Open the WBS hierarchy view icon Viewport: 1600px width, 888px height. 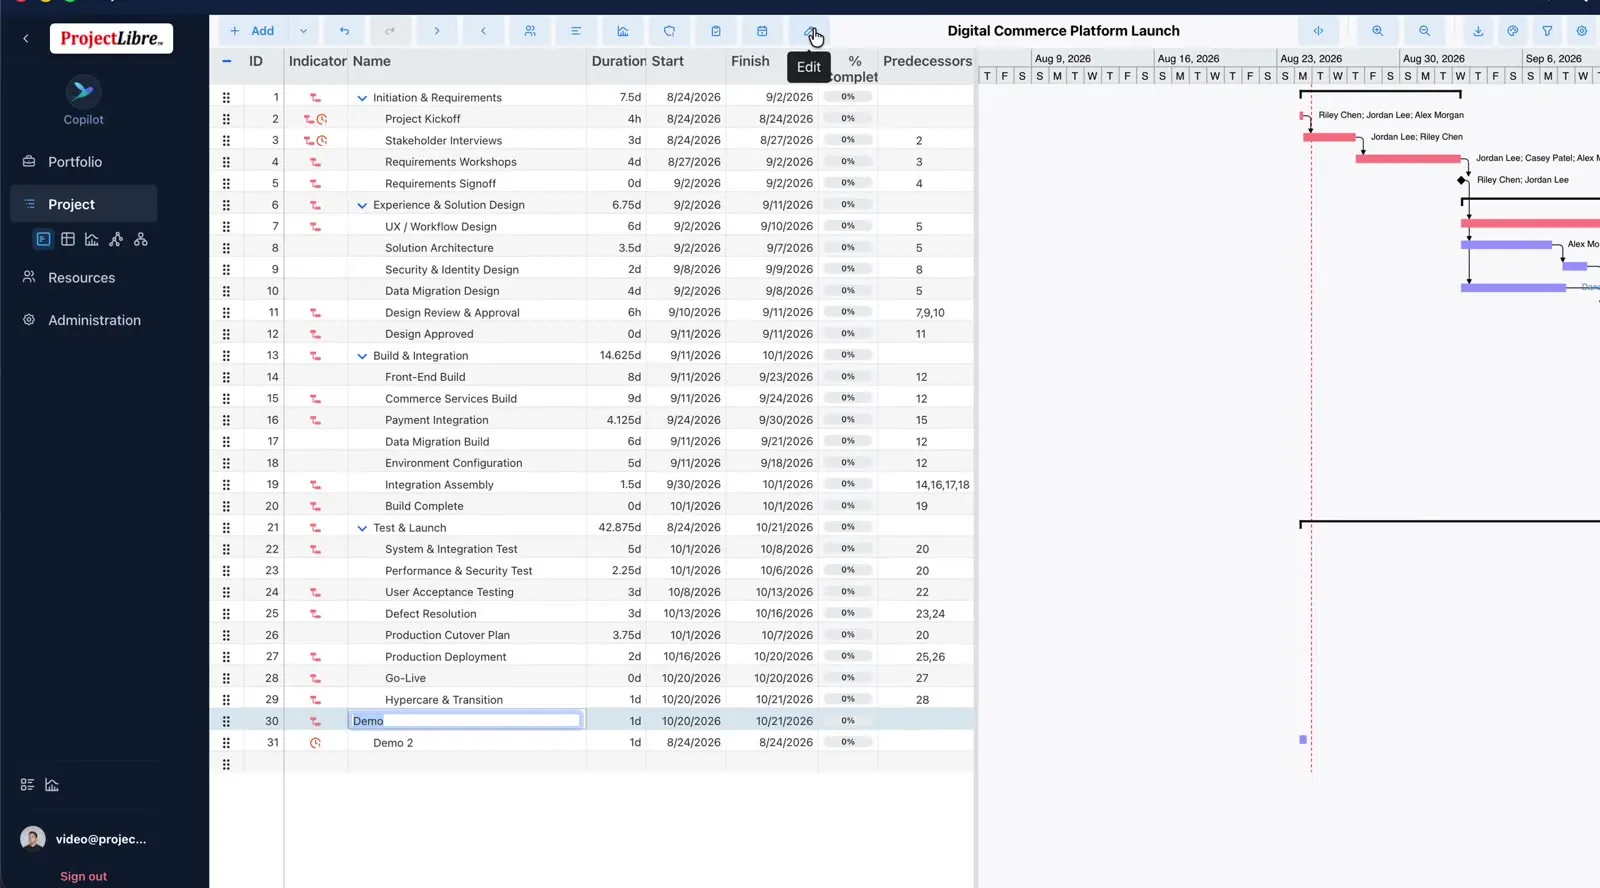(x=141, y=239)
